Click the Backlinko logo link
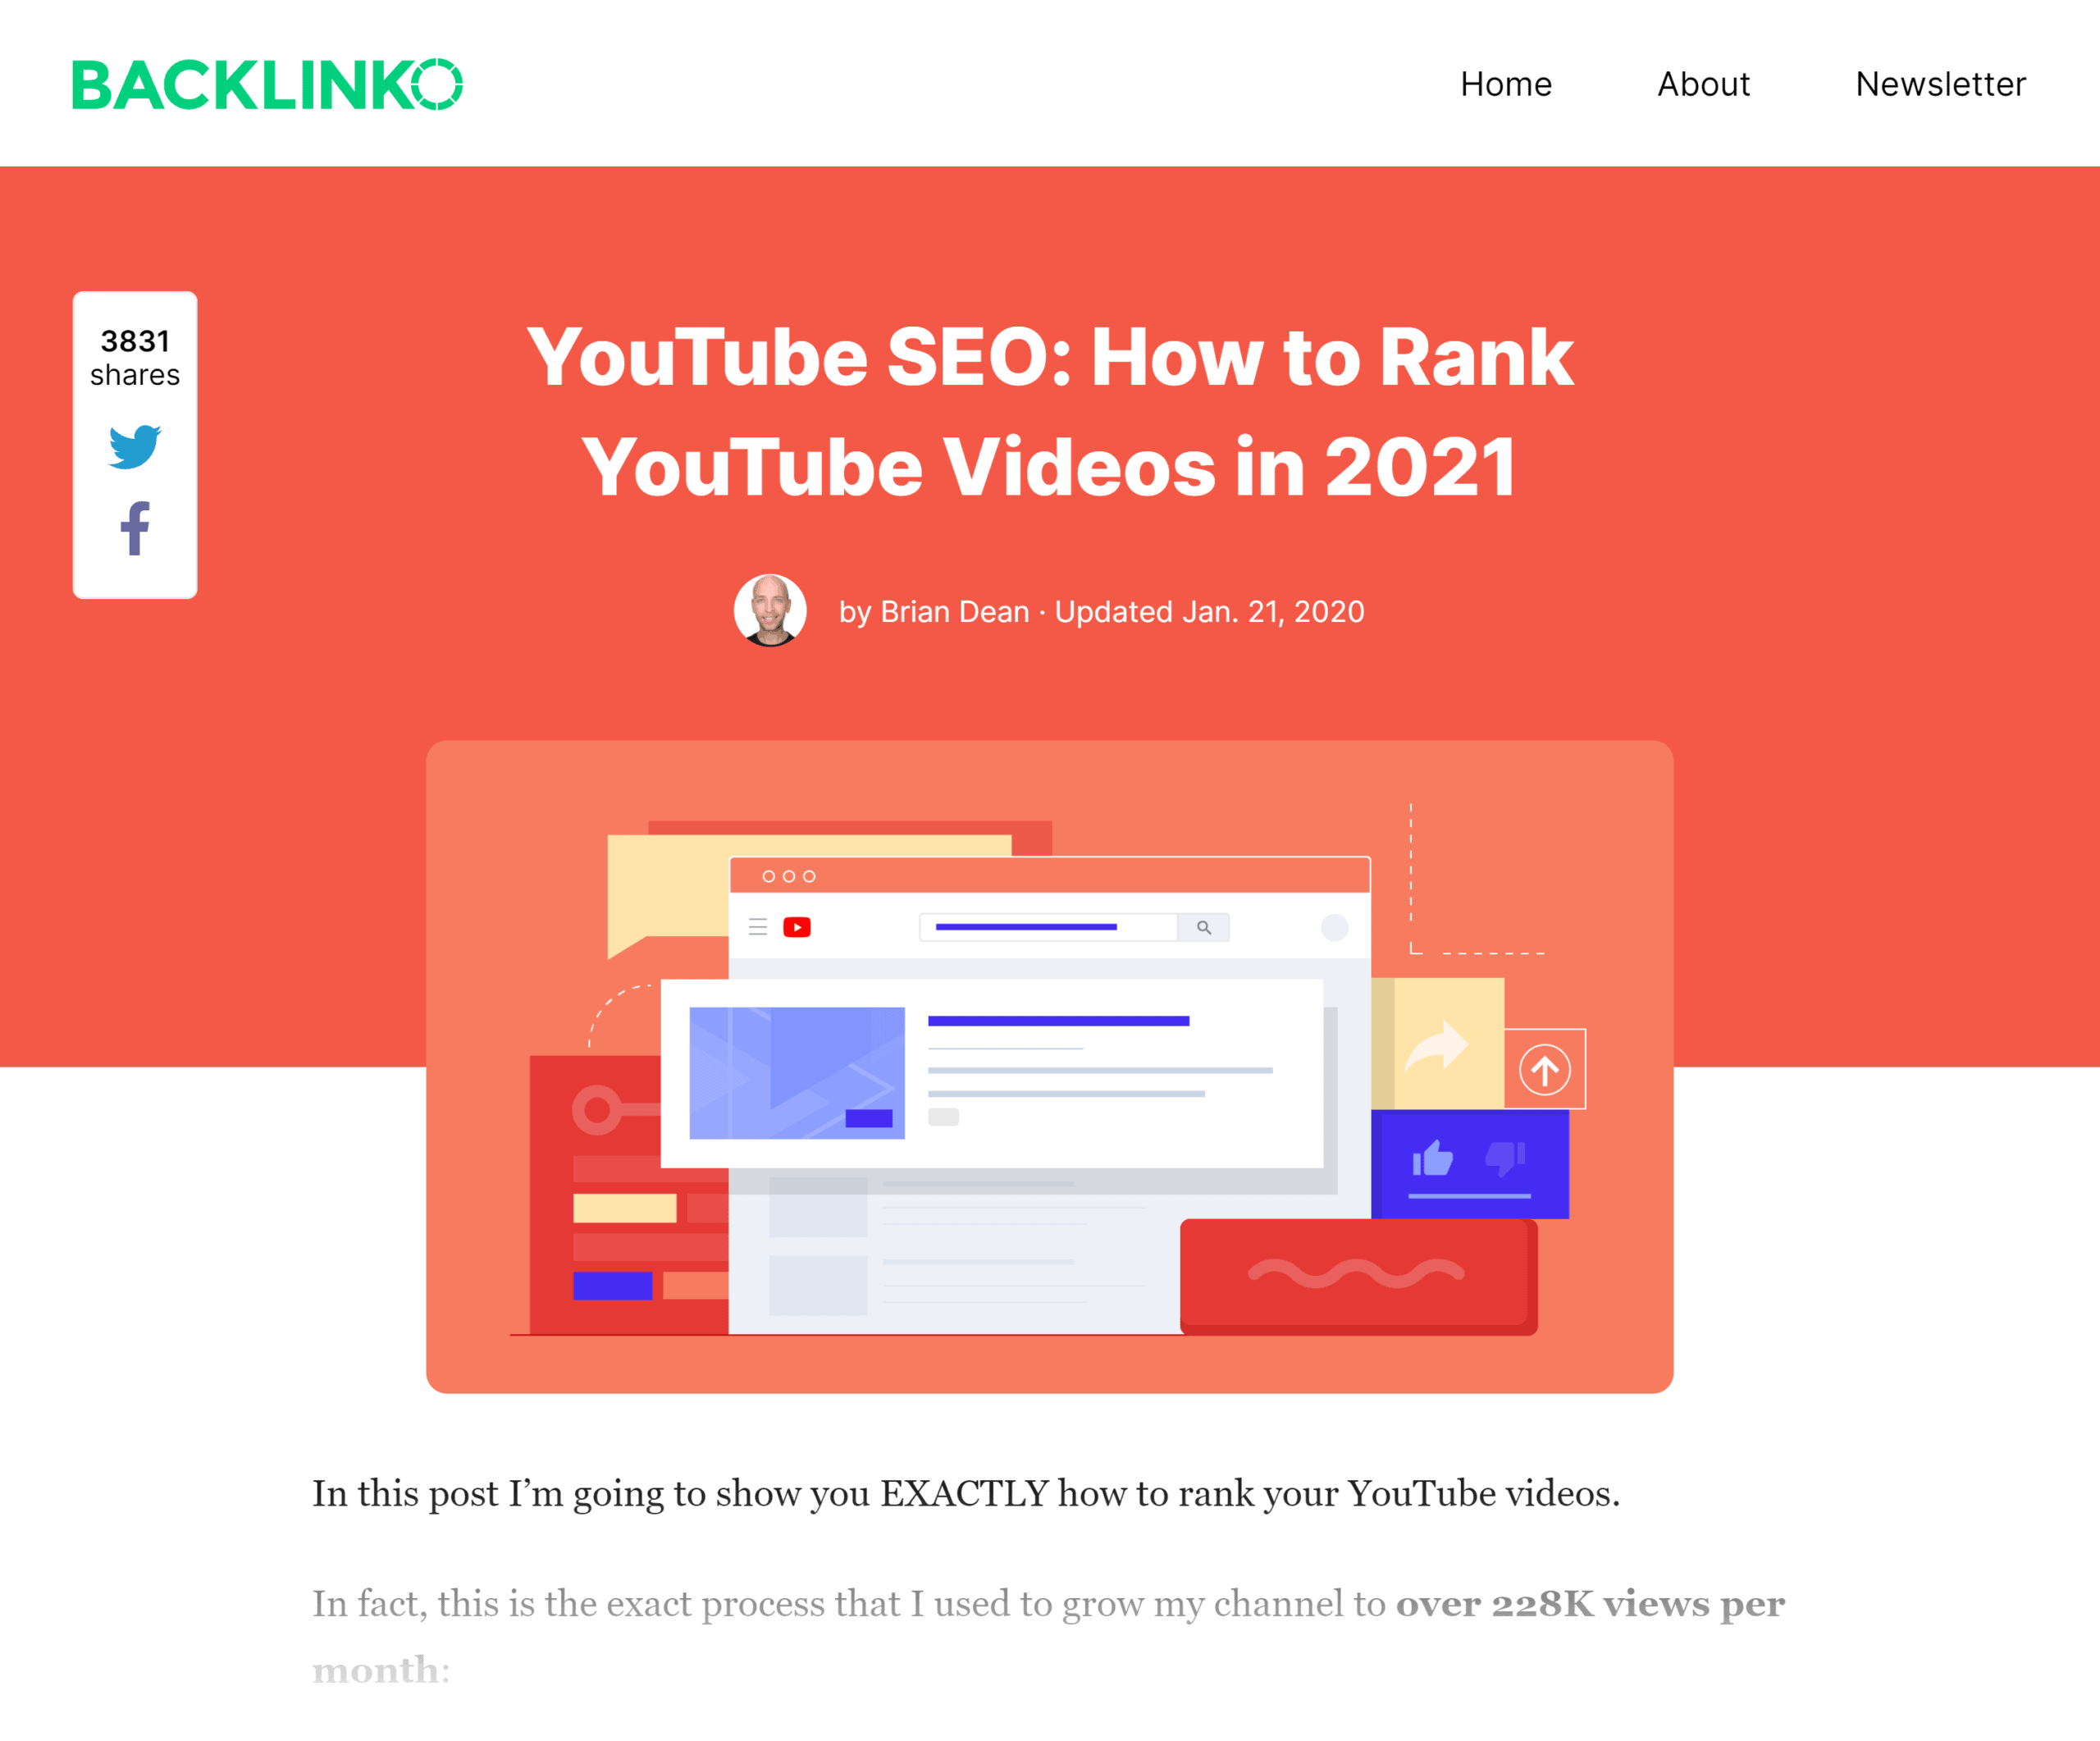The width and height of the screenshot is (2100, 1741). tap(268, 80)
